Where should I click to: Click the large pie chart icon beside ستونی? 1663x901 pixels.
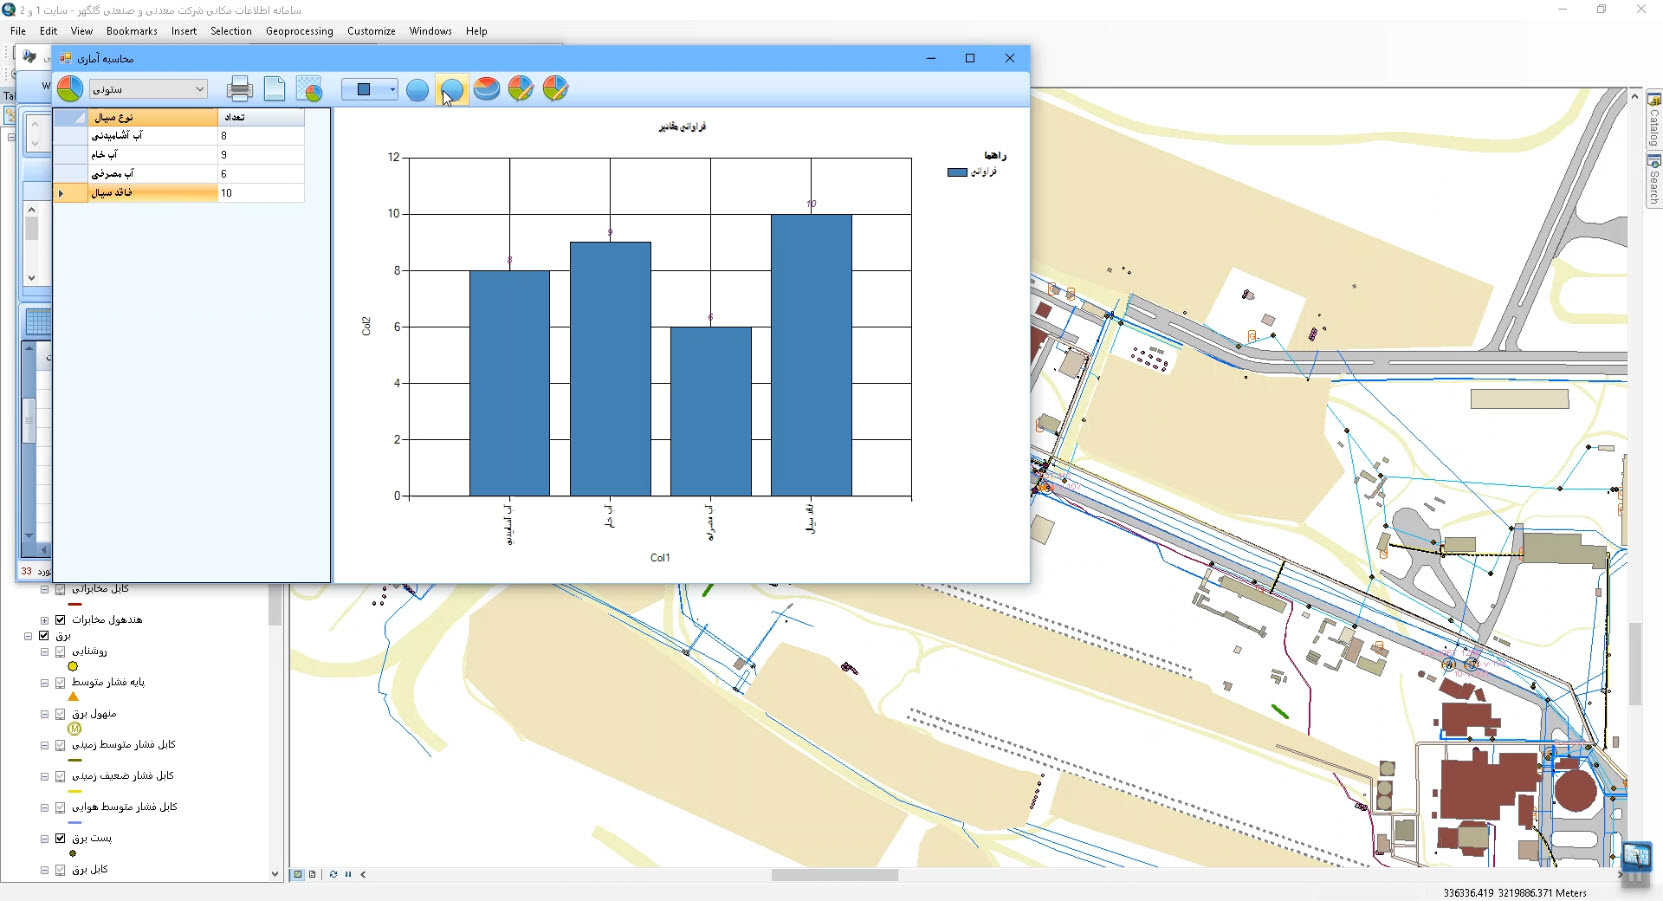click(70, 89)
